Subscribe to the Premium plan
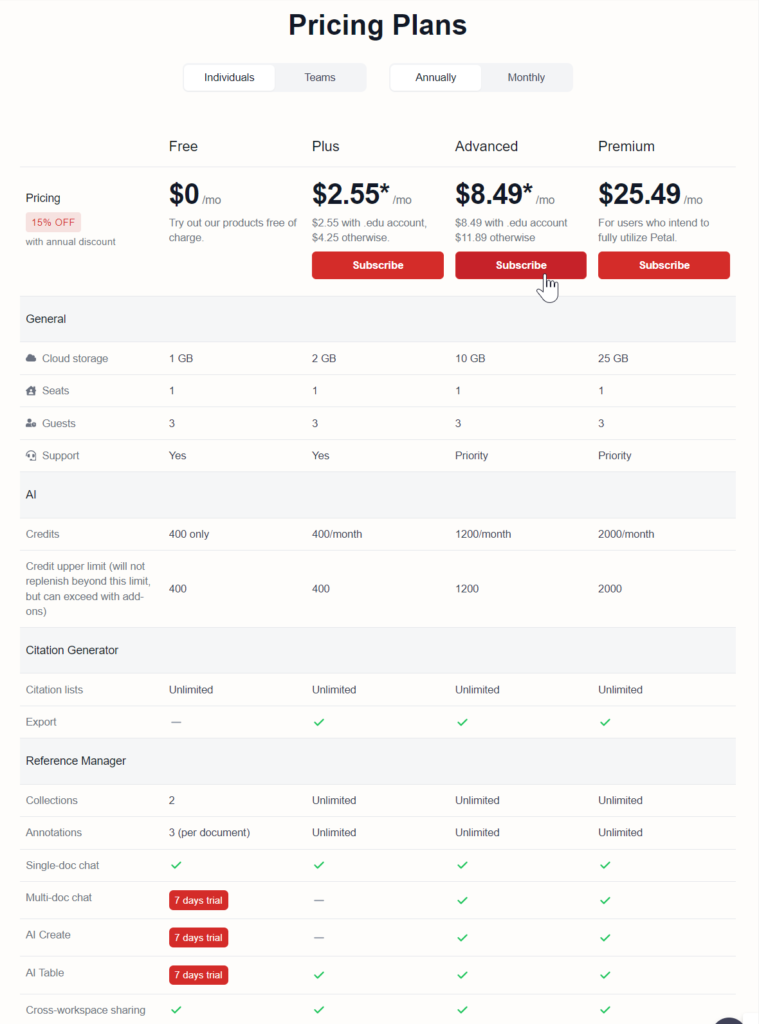 [664, 265]
